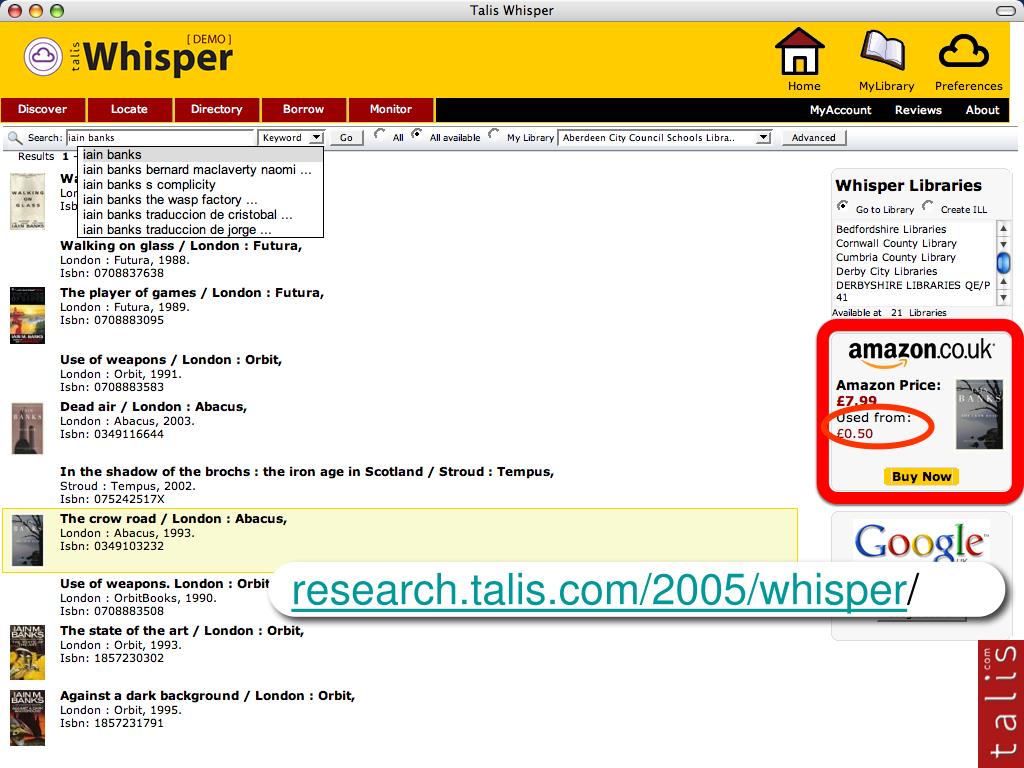Select the All available radio button
The height and width of the screenshot is (768, 1024).
coord(417,135)
